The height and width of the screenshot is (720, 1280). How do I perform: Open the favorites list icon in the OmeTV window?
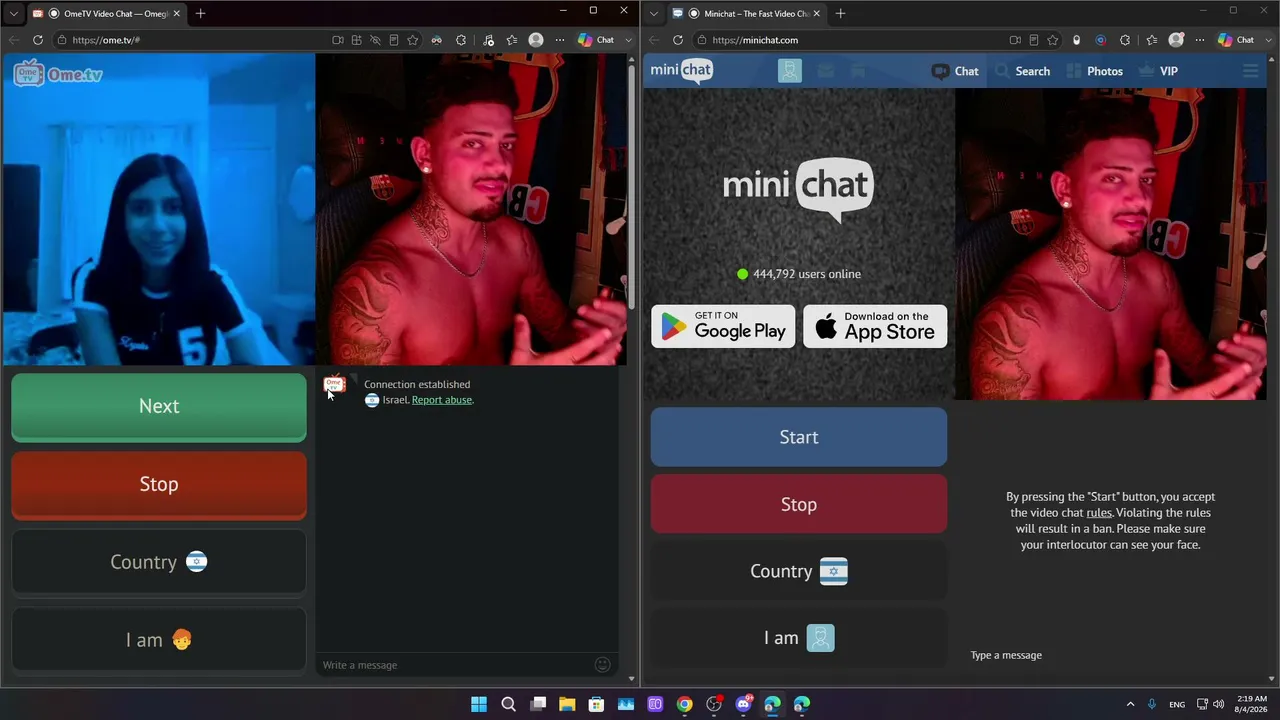(512, 40)
